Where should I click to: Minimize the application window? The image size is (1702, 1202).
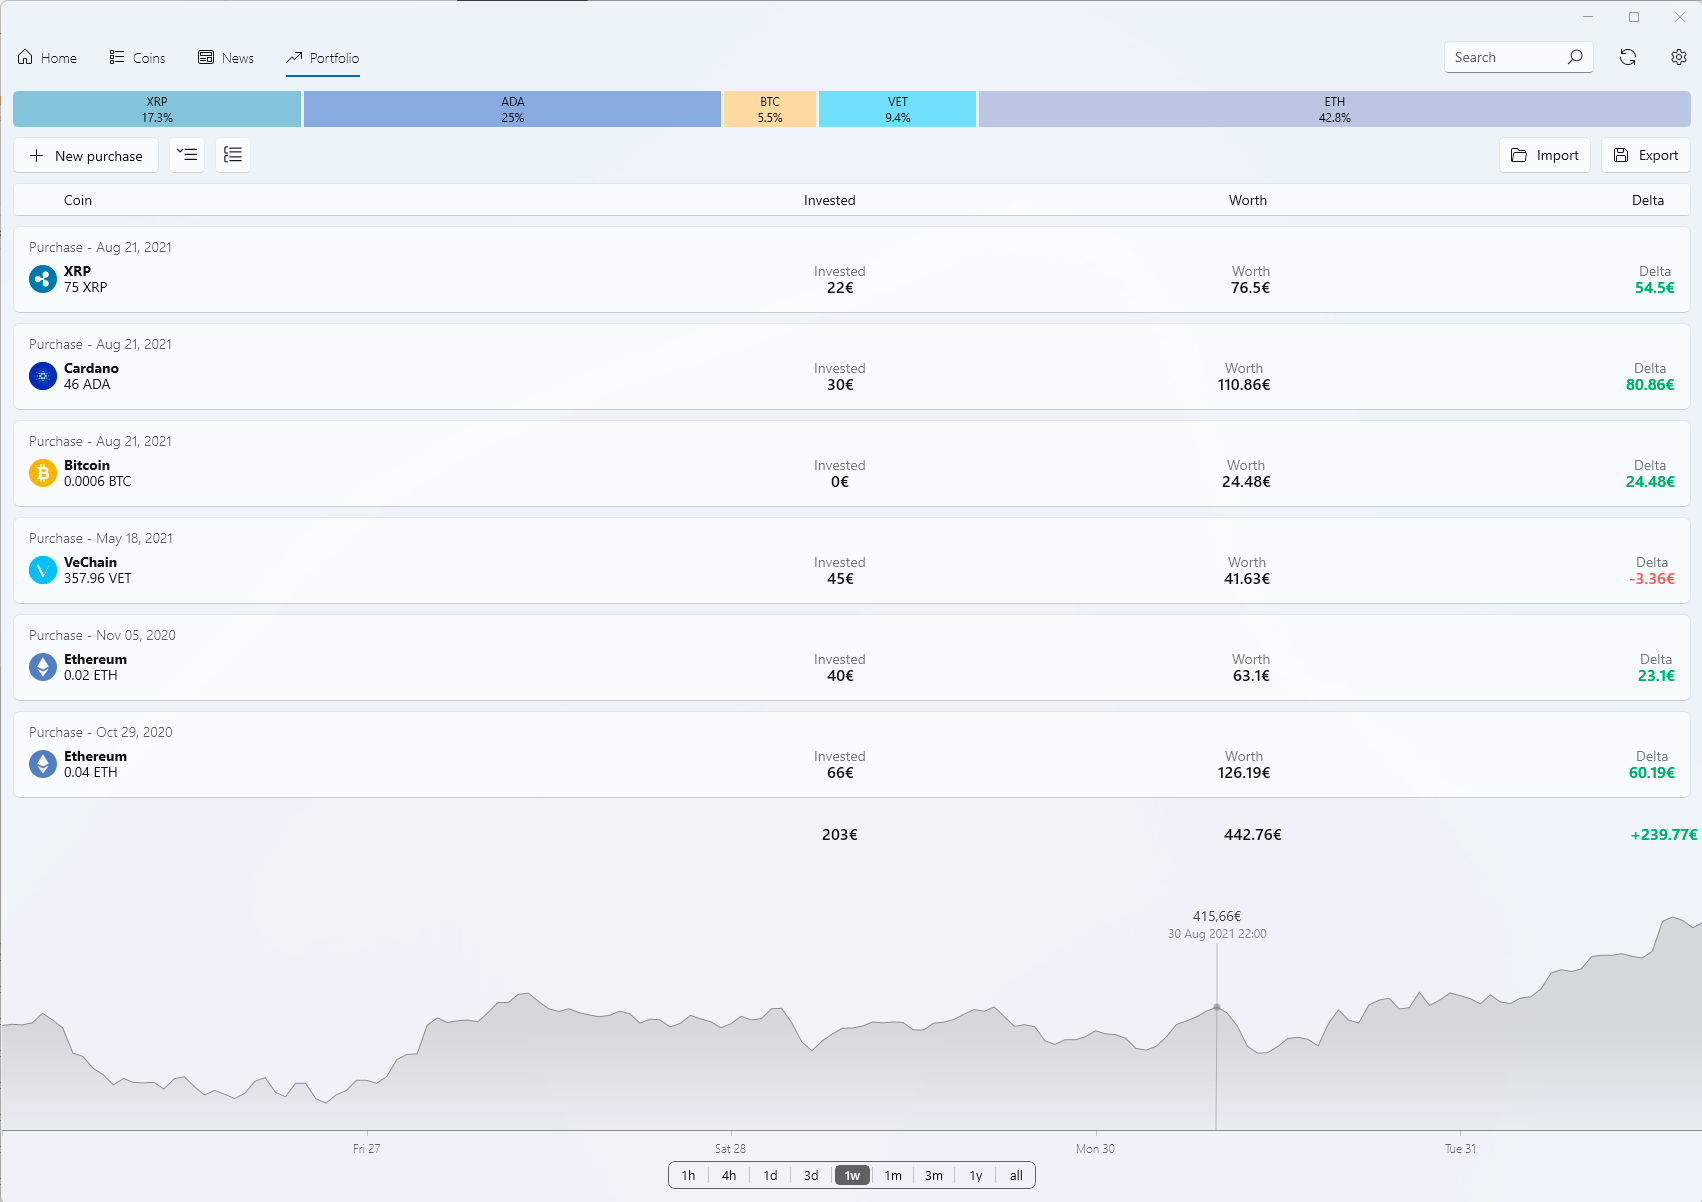click(1588, 17)
